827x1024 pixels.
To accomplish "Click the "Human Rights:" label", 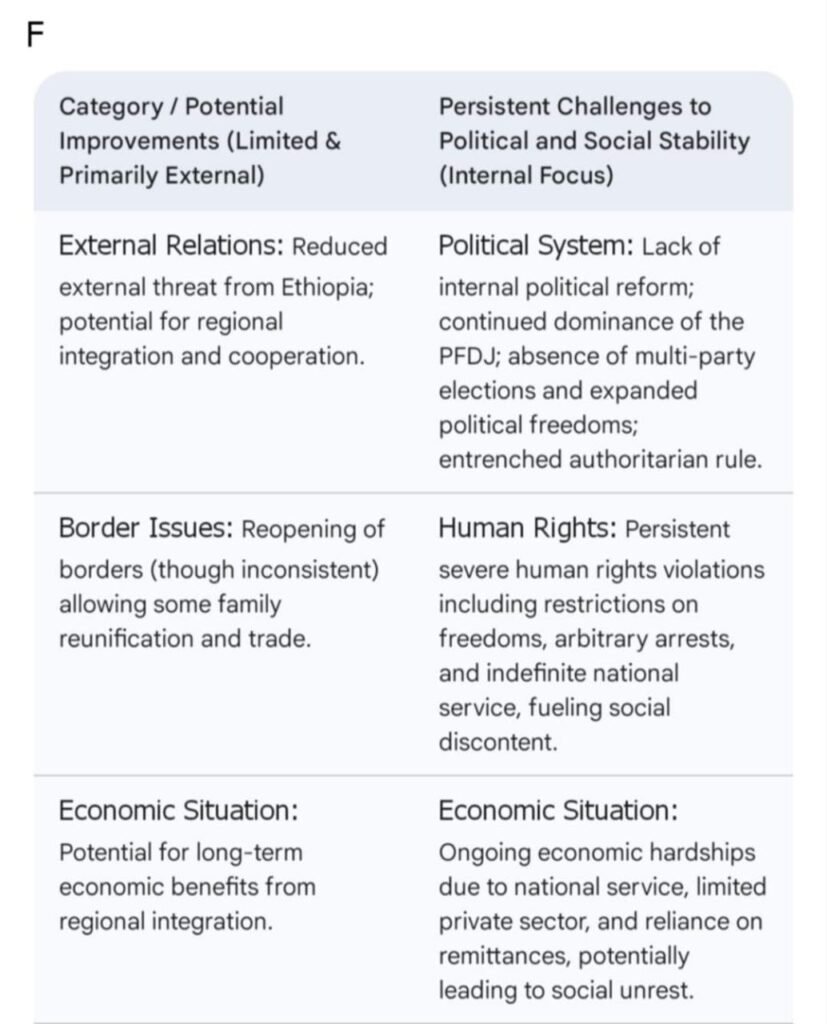I will [527, 528].
